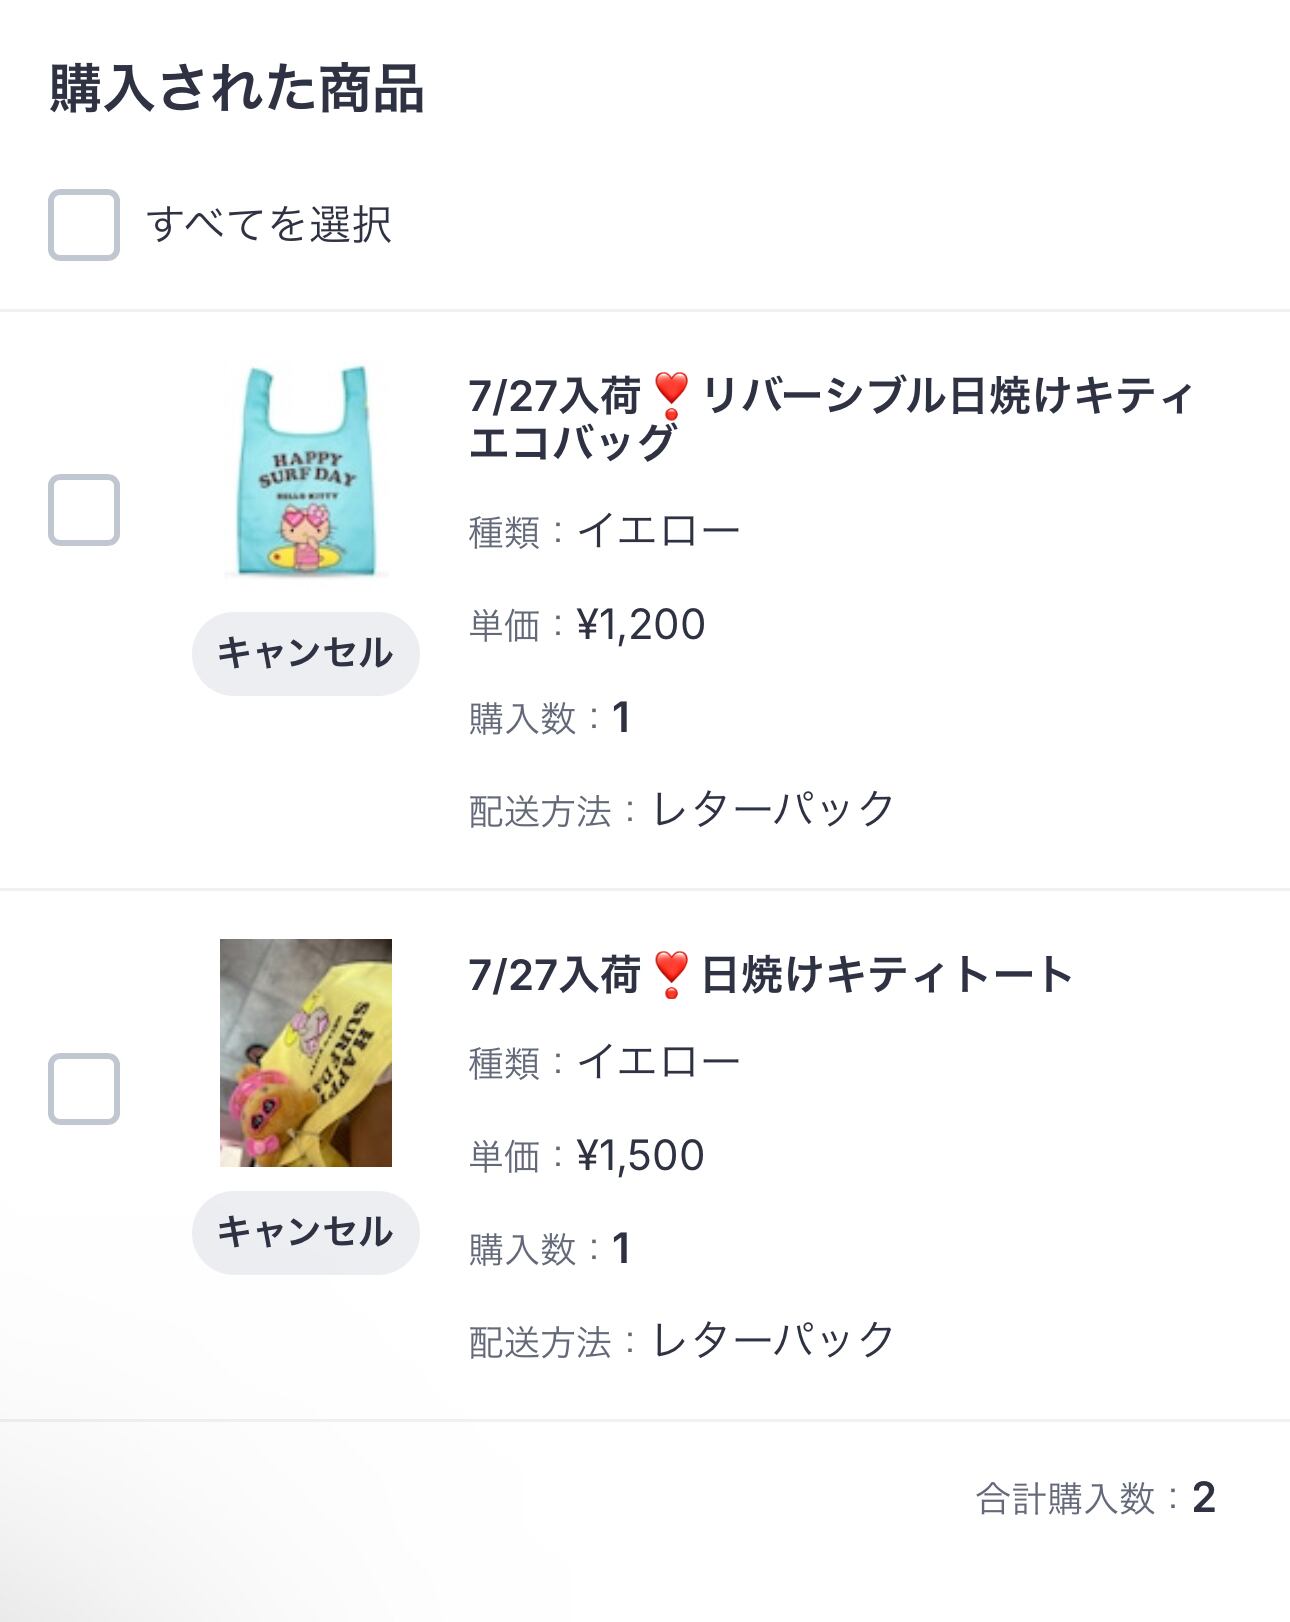Open the turquoise eco bag thumbnail
The image size is (1290, 1622).
[x=305, y=471]
